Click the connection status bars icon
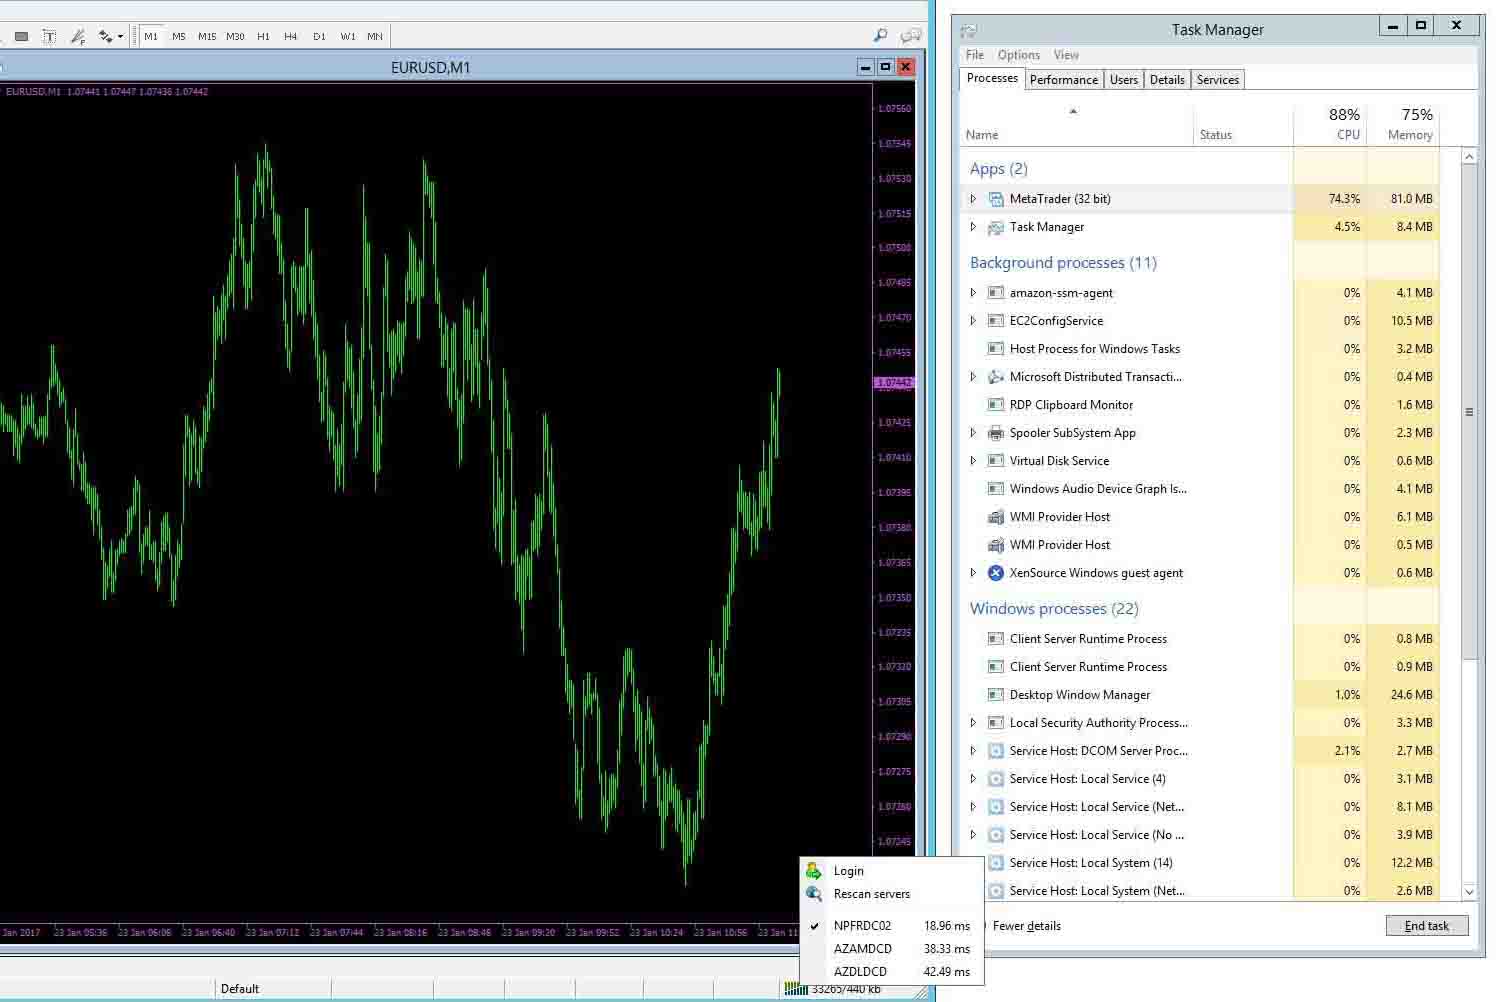Screen dimensions: 1506x1002 795,989
